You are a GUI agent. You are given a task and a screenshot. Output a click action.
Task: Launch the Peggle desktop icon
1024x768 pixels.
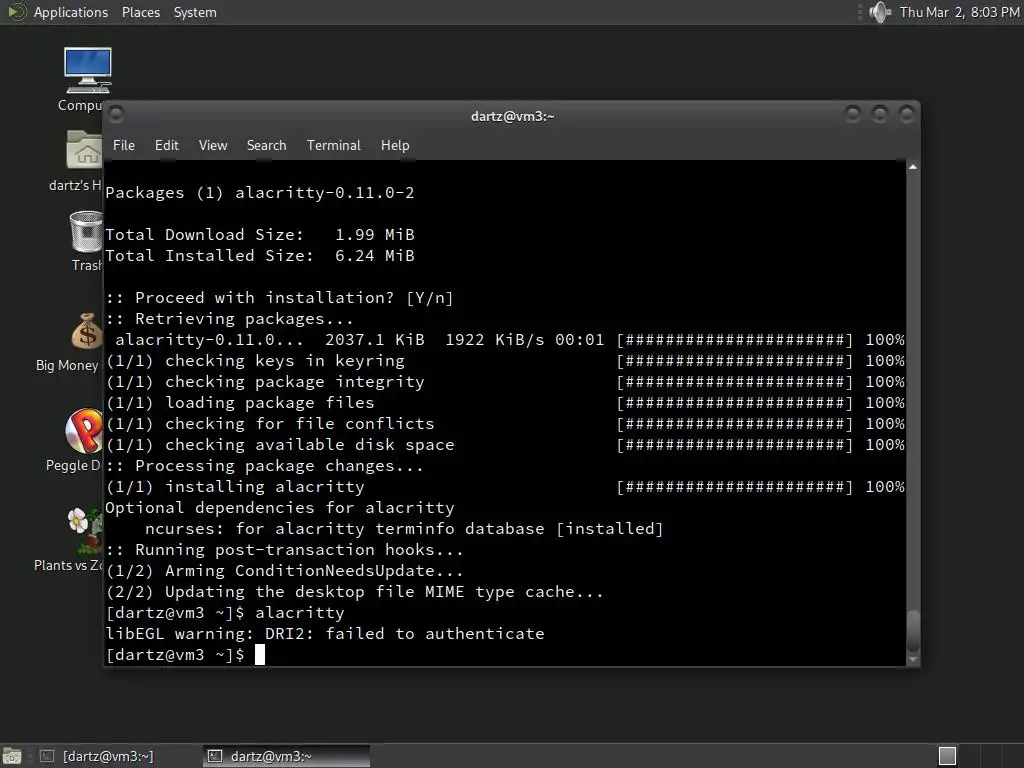coord(84,431)
